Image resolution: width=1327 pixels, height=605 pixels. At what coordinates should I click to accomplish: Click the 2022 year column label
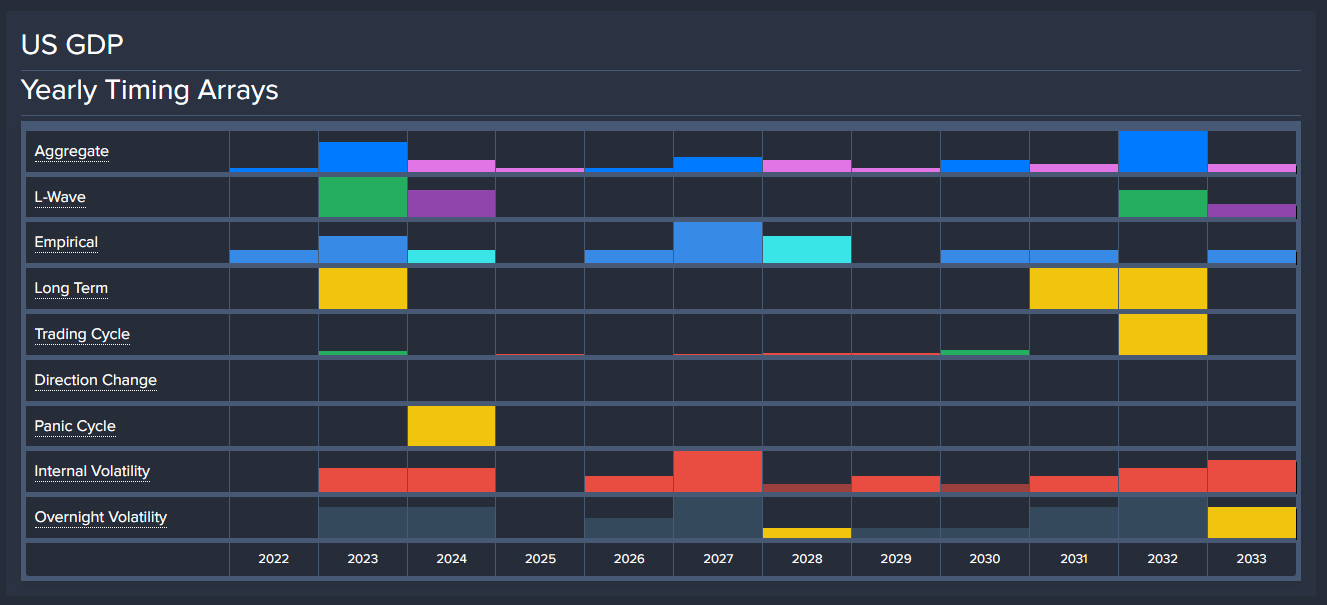[273, 559]
